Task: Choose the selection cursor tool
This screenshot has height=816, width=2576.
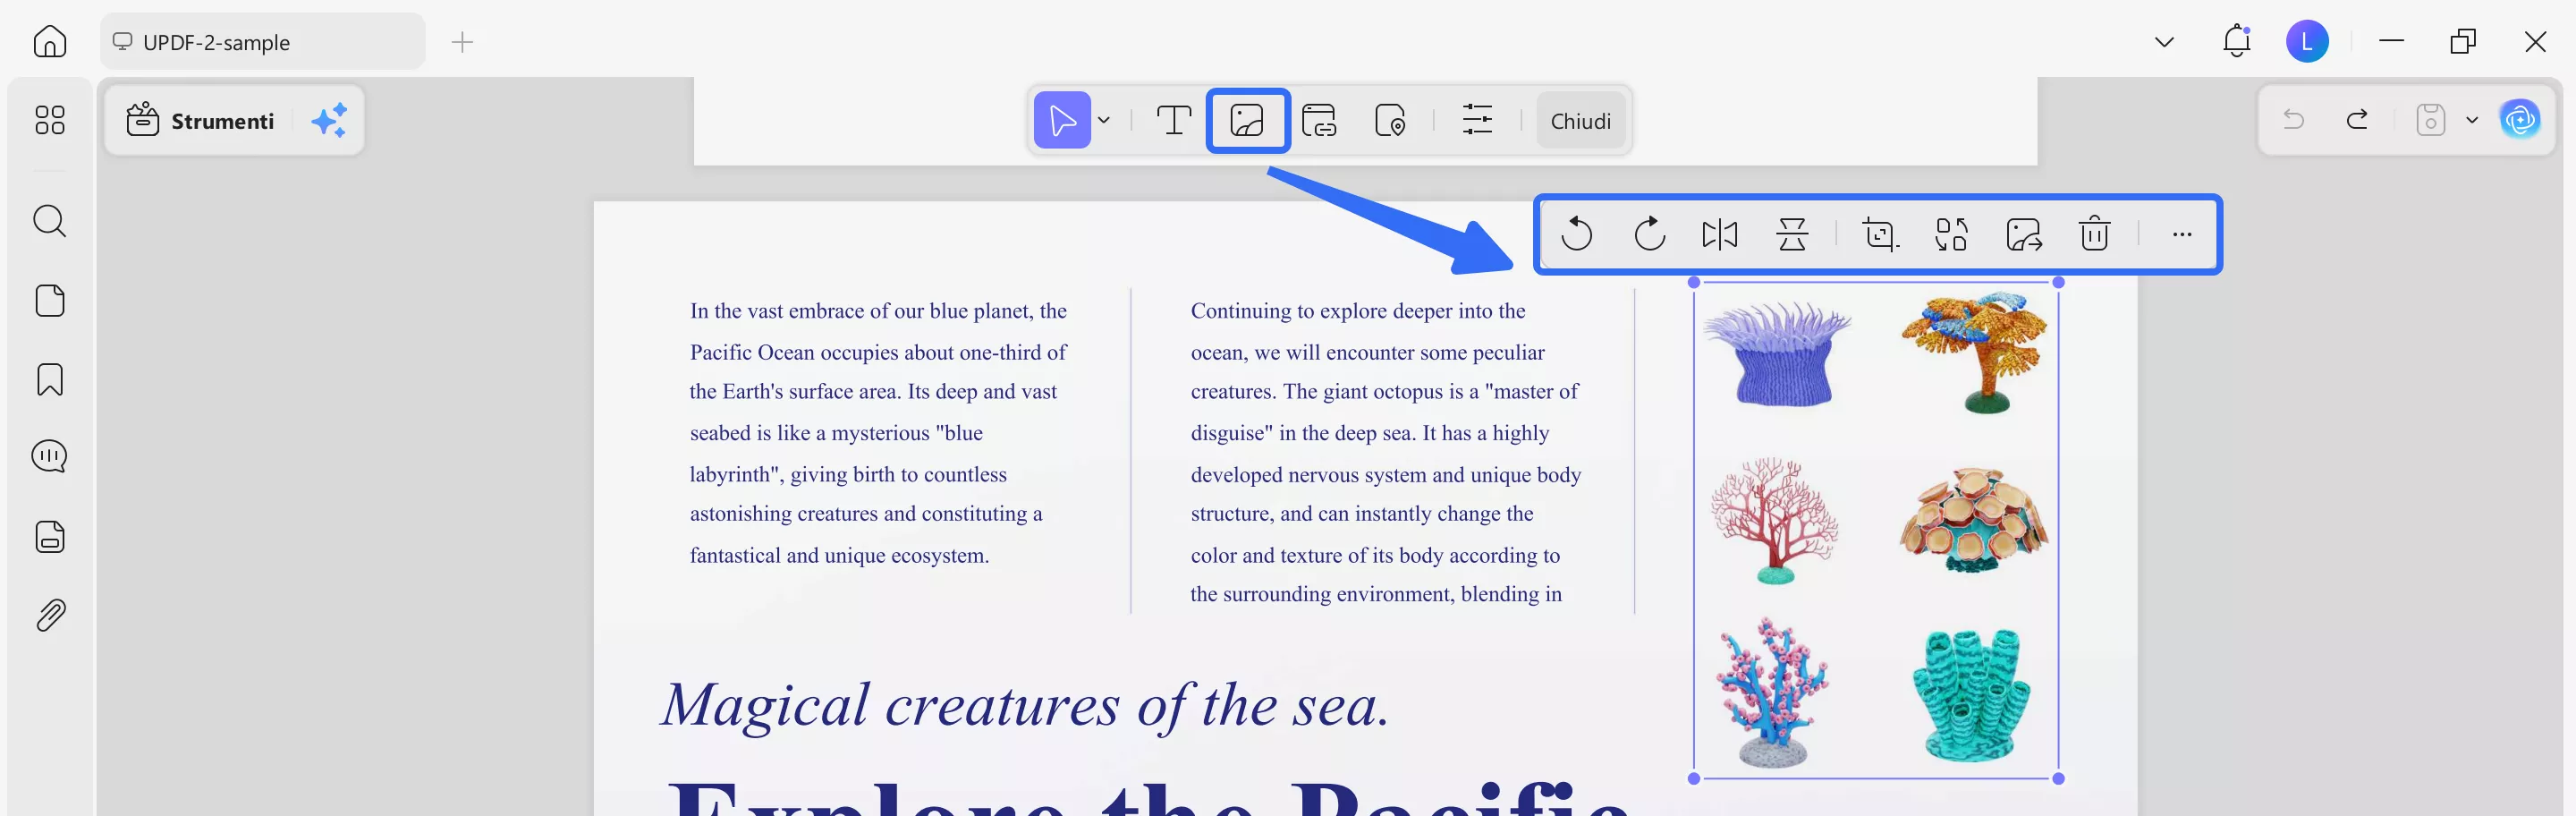Action: tap(1062, 121)
